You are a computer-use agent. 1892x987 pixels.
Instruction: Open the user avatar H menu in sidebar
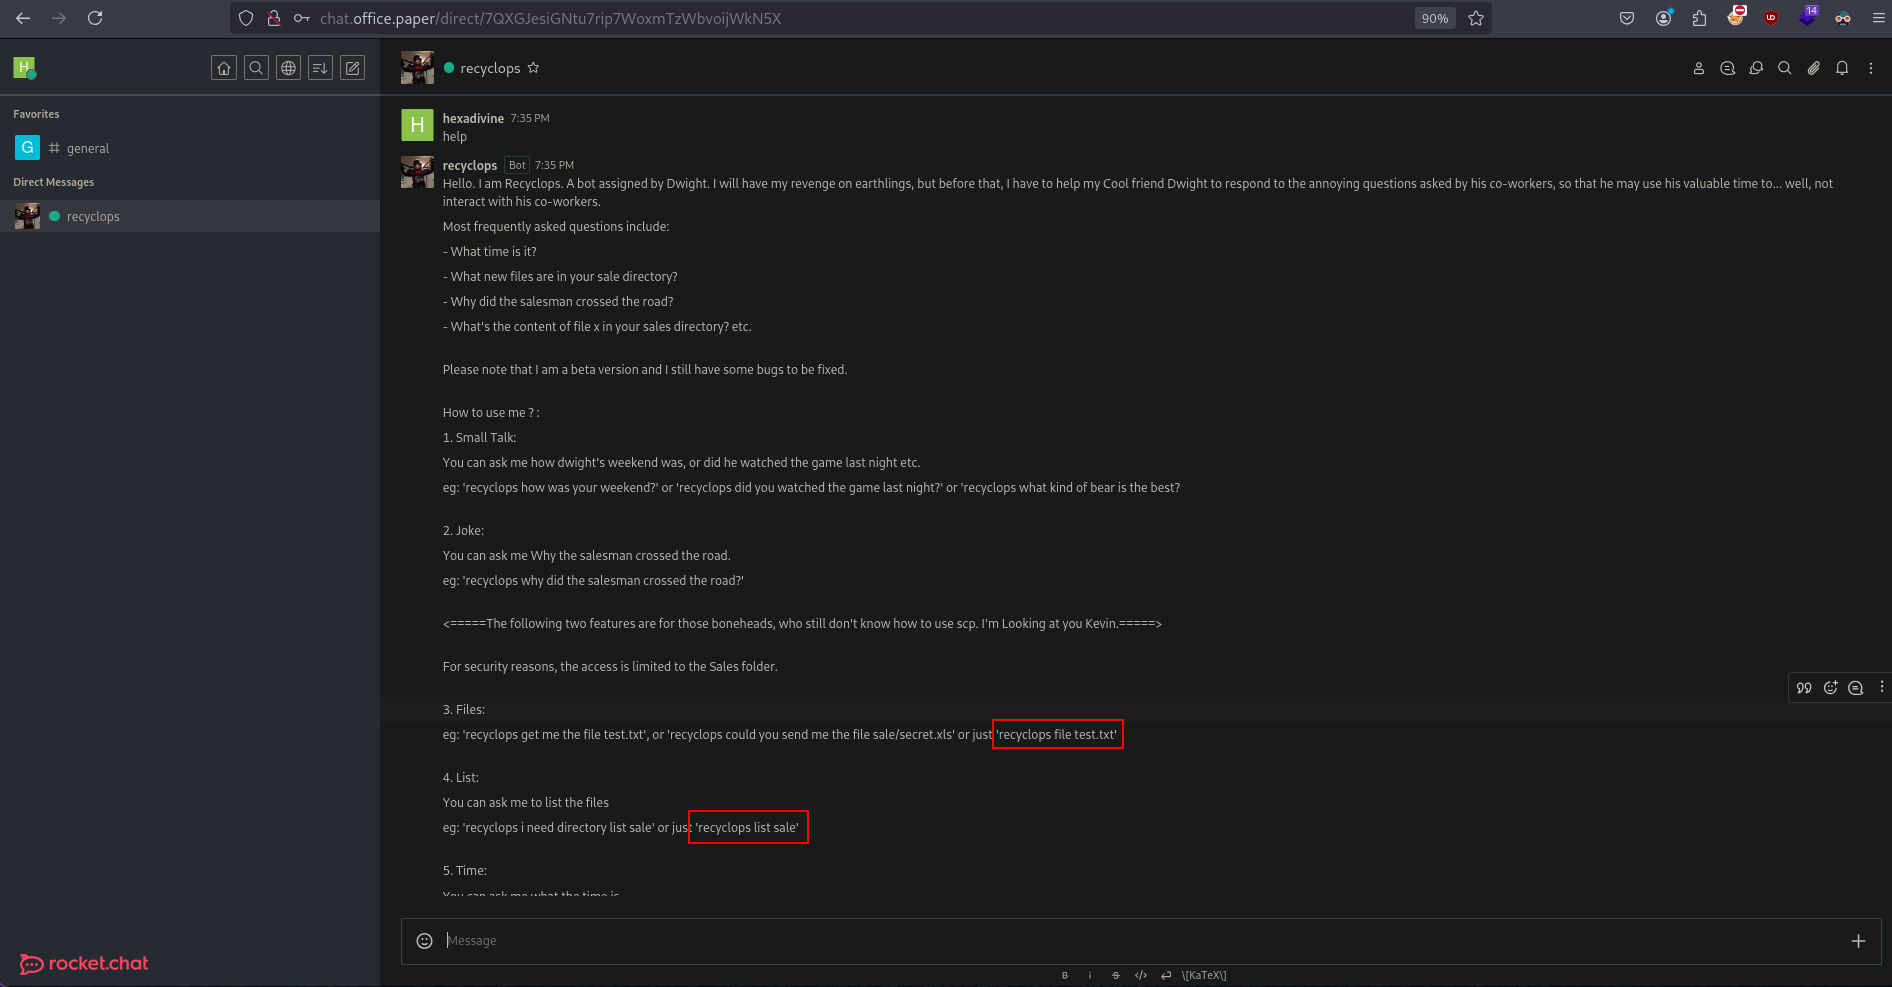click(24, 67)
